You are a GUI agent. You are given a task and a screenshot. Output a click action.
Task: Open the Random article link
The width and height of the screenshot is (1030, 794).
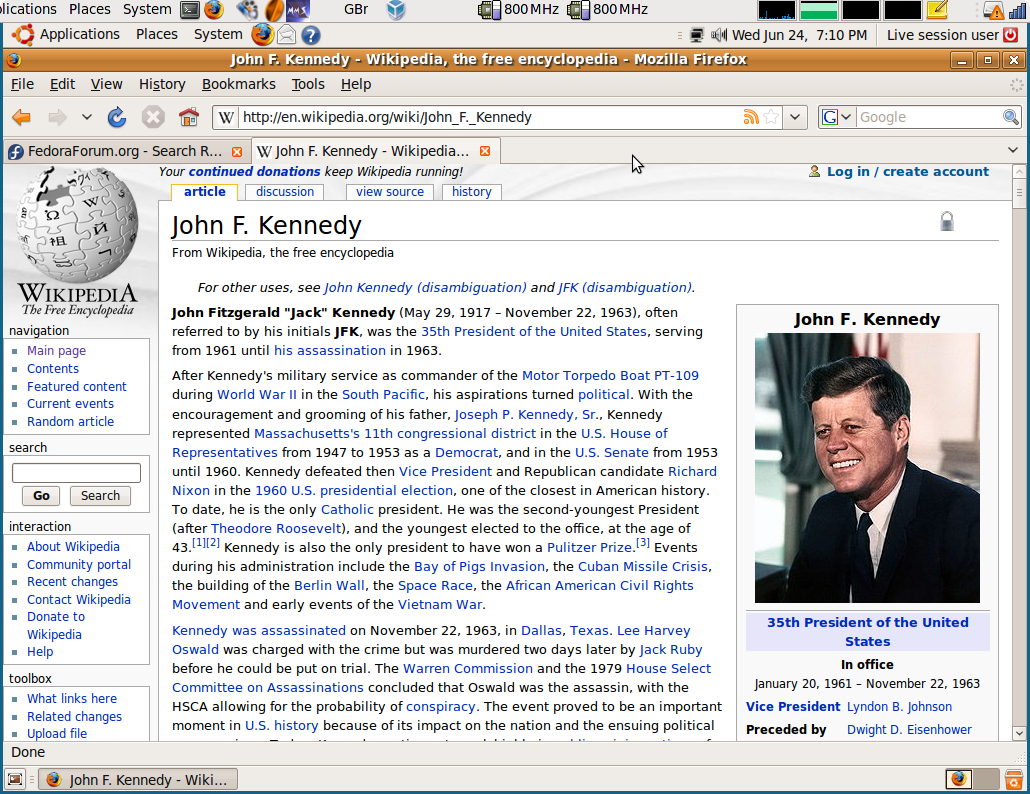coord(70,422)
